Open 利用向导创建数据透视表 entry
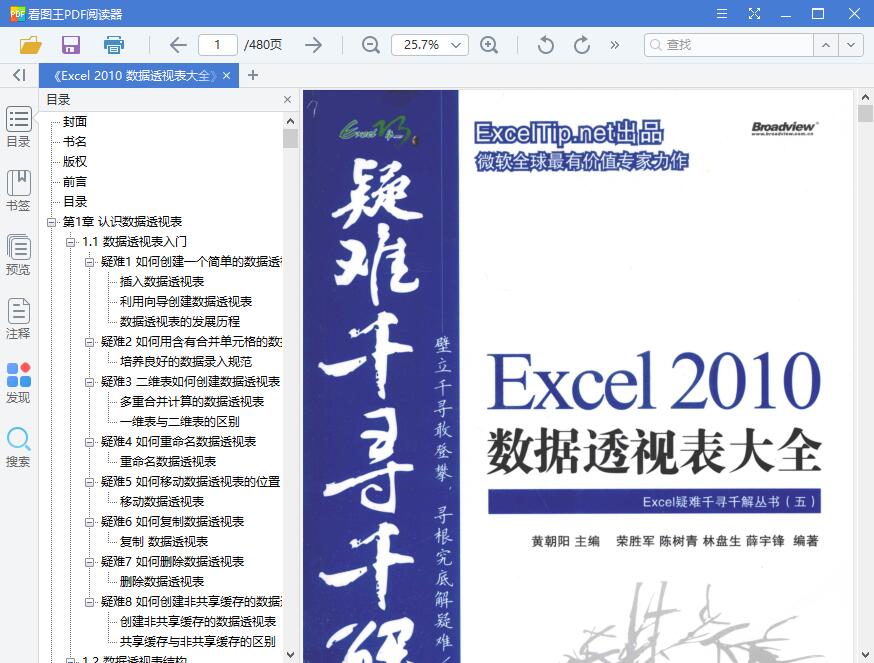Viewport: 874px width, 663px height. coord(186,302)
